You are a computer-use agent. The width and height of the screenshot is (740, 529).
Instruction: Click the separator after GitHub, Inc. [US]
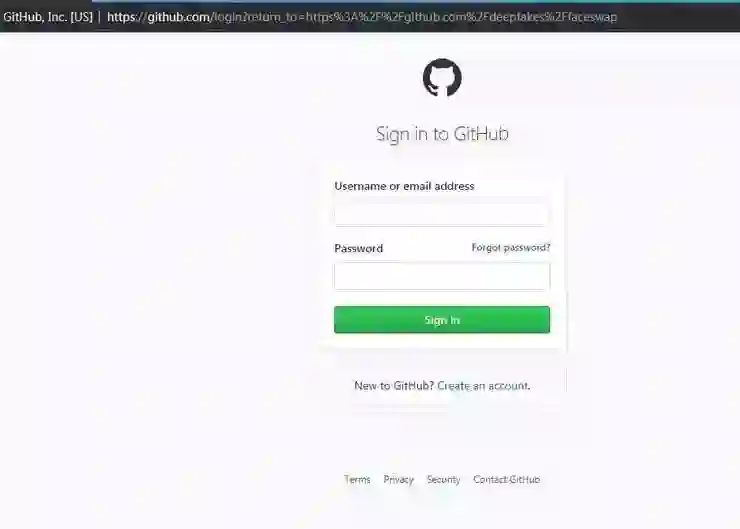click(x=100, y=17)
